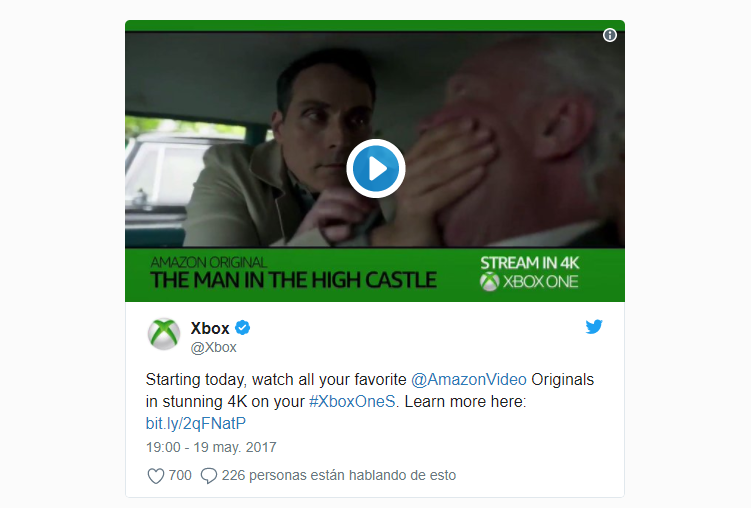The height and width of the screenshot is (508, 751).
Task: Click the Stream in 4K banner text
Action: (x=530, y=263)
